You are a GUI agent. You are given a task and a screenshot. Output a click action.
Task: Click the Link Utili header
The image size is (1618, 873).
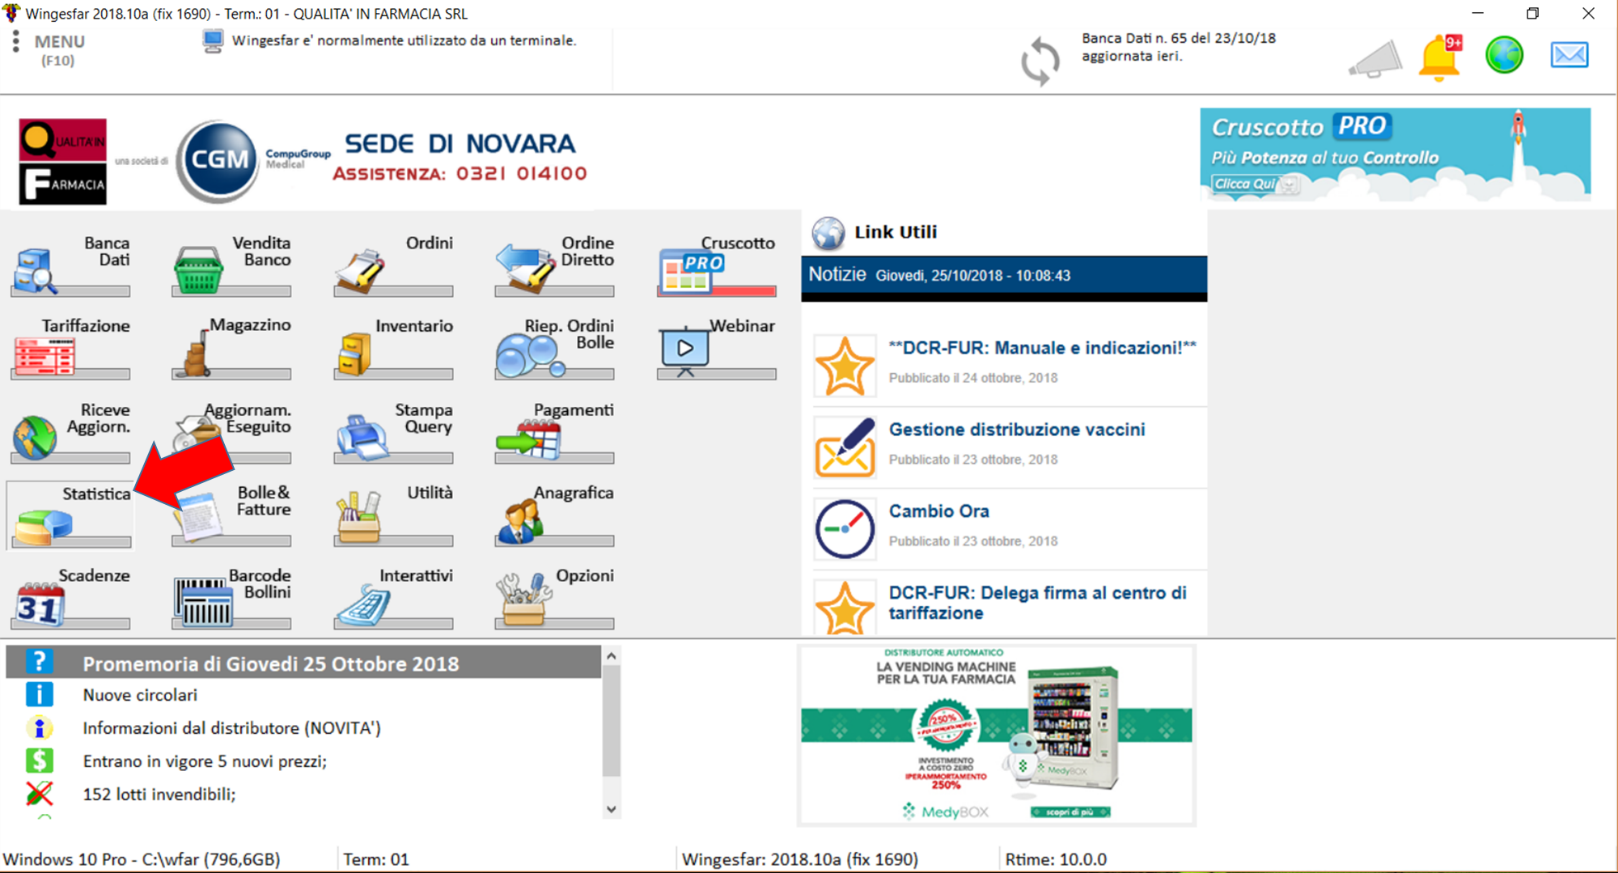tap(895, 232)
